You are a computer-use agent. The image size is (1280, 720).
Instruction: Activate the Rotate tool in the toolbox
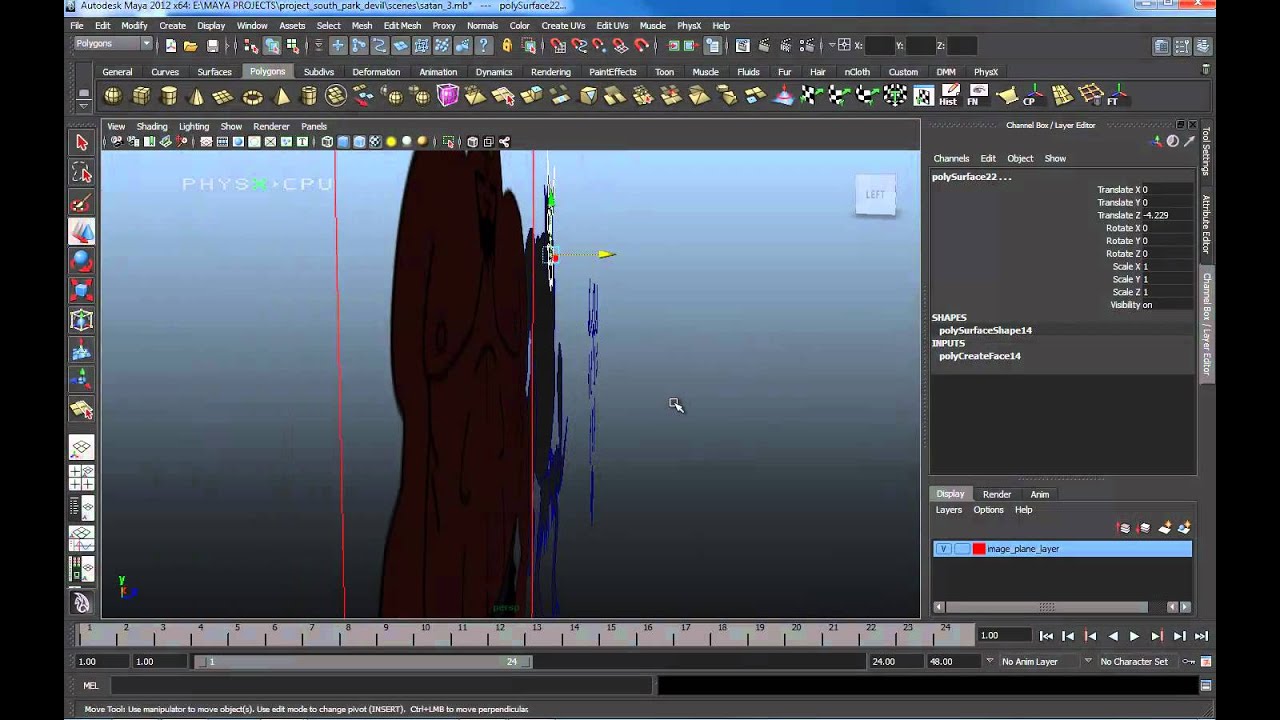coord(82,261)
